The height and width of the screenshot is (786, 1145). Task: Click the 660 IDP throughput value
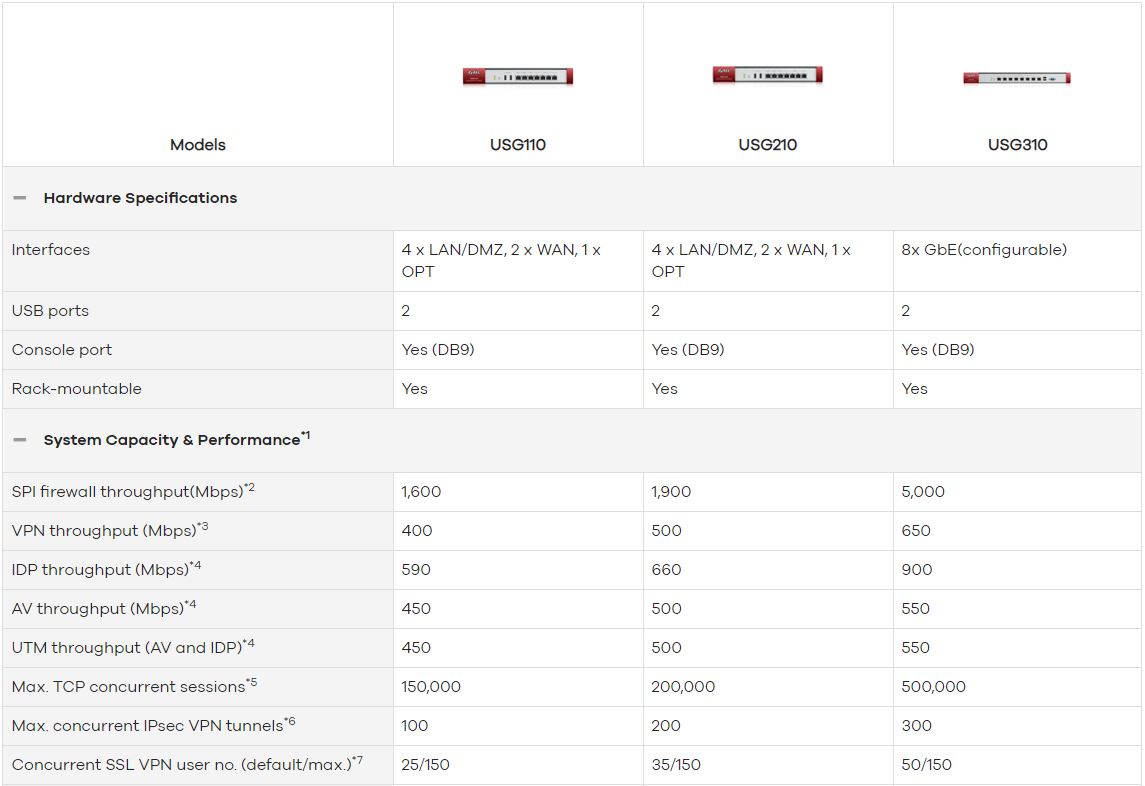click(x=666, y=569)
